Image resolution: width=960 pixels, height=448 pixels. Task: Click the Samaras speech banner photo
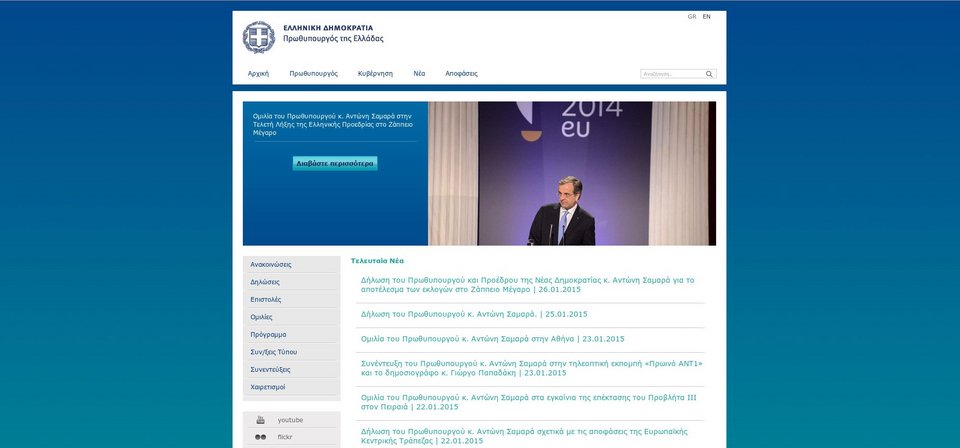point(572,173)
